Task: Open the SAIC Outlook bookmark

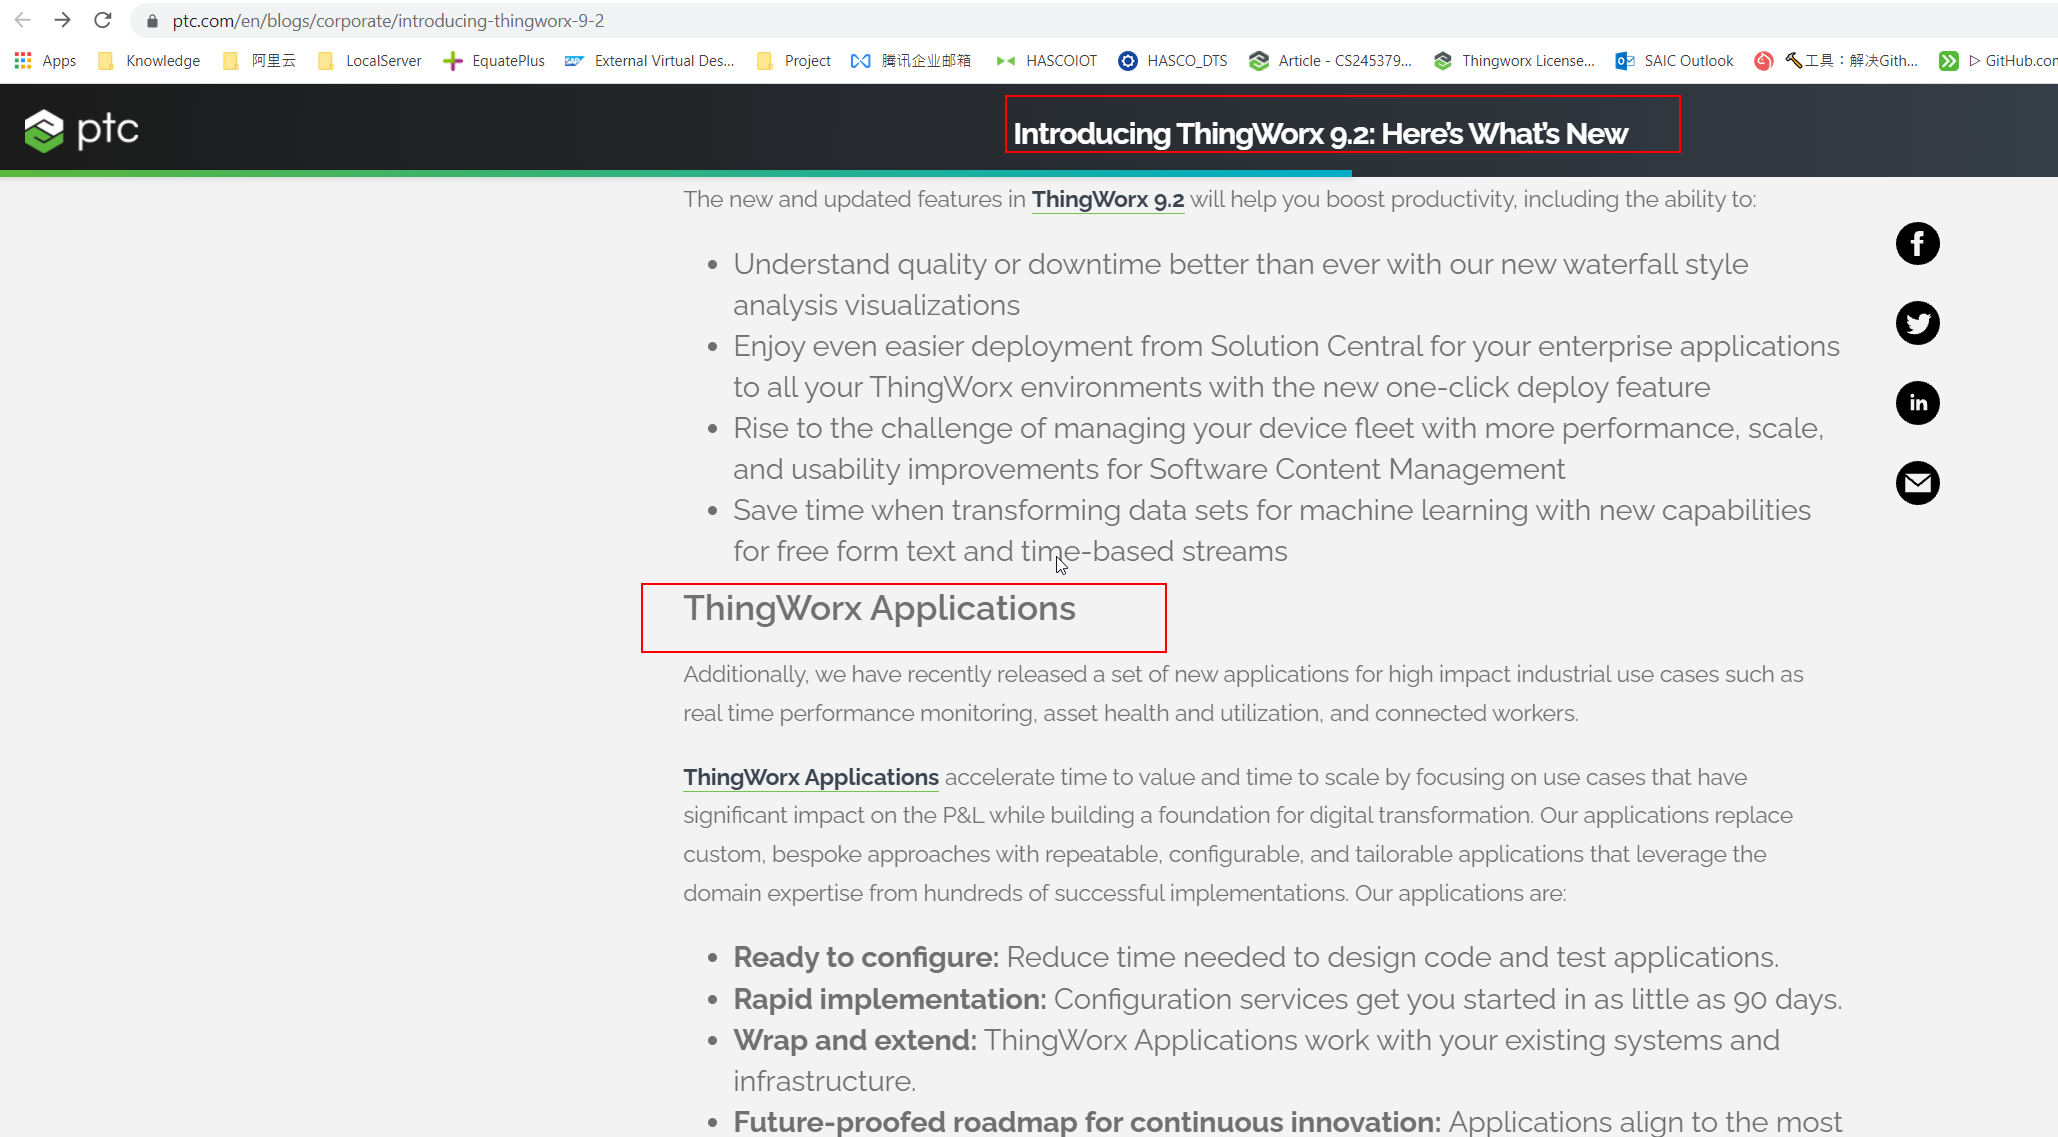Action: [x=1687, y=60]
